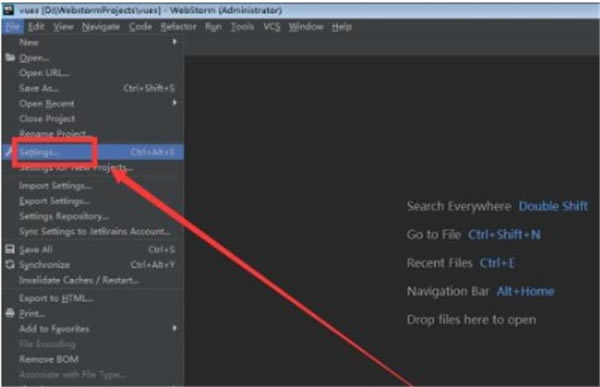
Task: Open the VCS menu
Action: [272, 27]
